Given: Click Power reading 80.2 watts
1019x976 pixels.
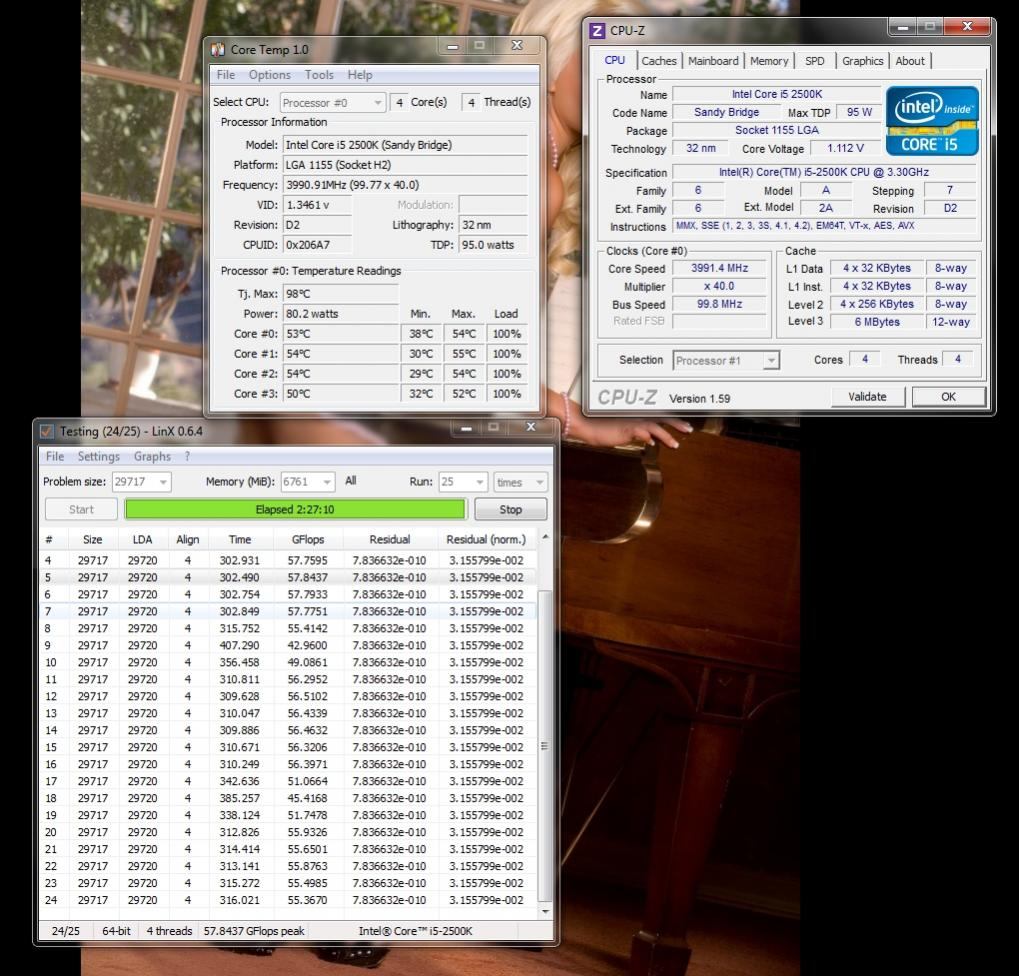Looking at the screenshot, I should click(x=340, y=314).
